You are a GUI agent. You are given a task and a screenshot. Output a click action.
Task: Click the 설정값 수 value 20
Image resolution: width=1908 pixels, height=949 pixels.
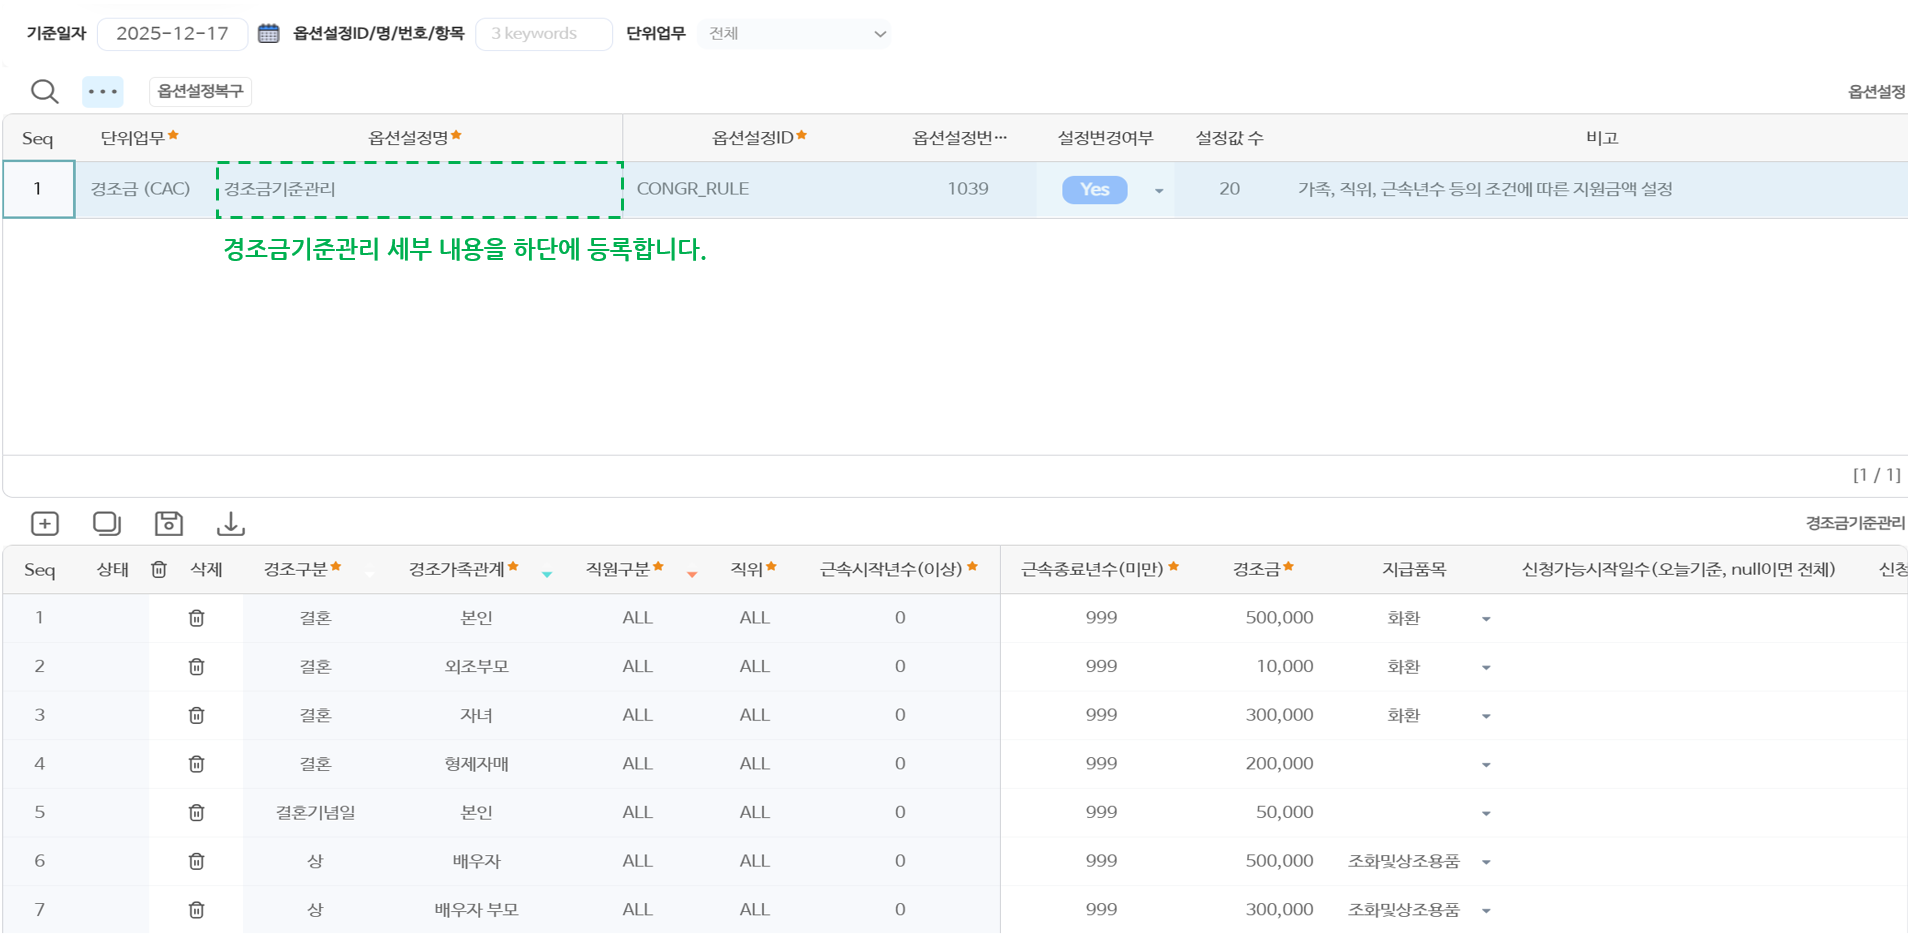click(1229, 189)
